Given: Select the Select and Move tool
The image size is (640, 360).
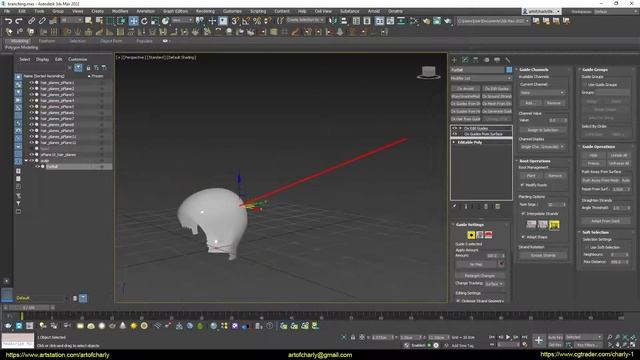Looking at the screenshot, I should pyautogui.click(x=133, y=21).
